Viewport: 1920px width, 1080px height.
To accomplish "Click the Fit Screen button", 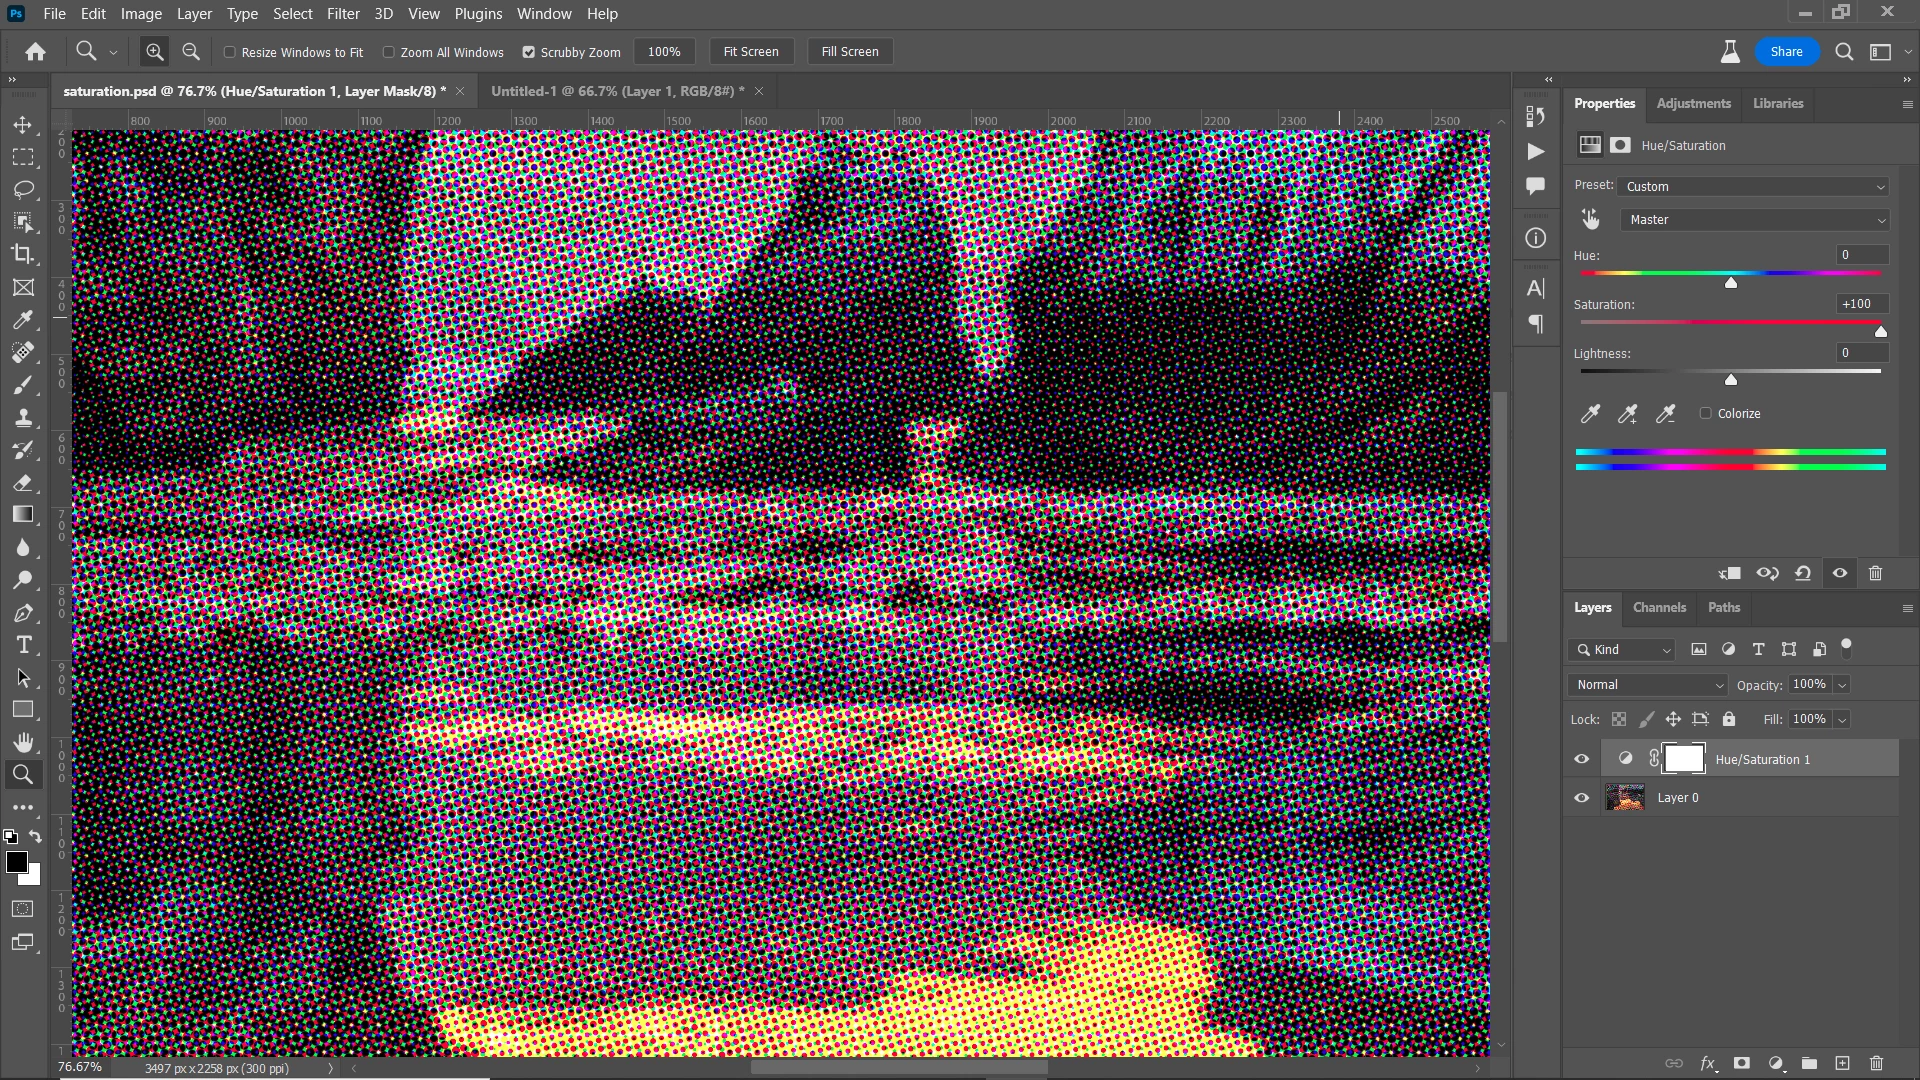I will point(750,52).
